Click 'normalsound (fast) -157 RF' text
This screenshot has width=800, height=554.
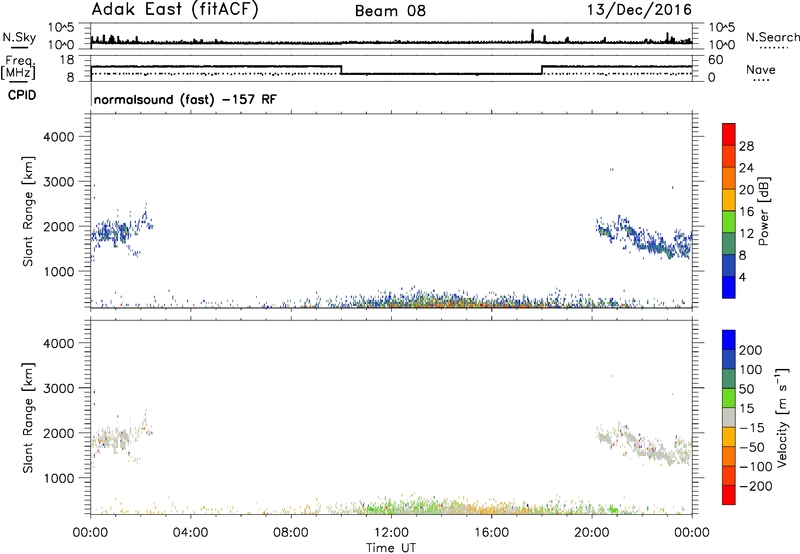185,99
